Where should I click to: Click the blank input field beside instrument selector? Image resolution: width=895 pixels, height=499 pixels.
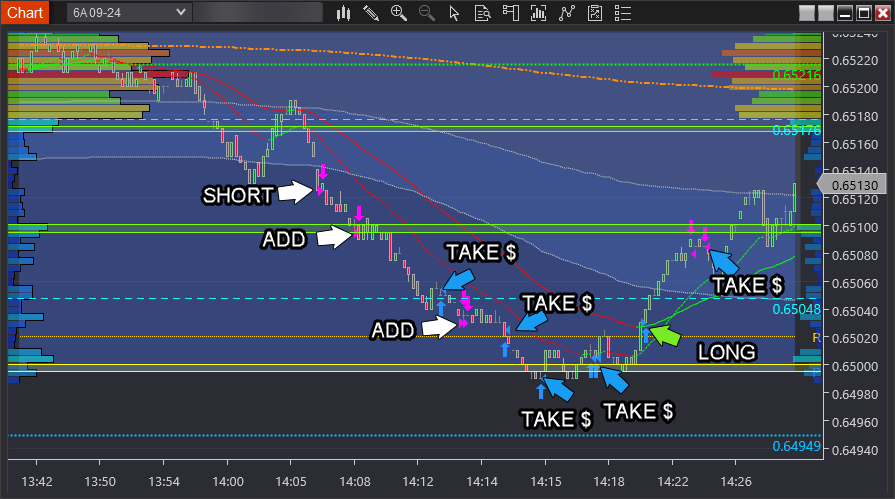pos(257,12)
